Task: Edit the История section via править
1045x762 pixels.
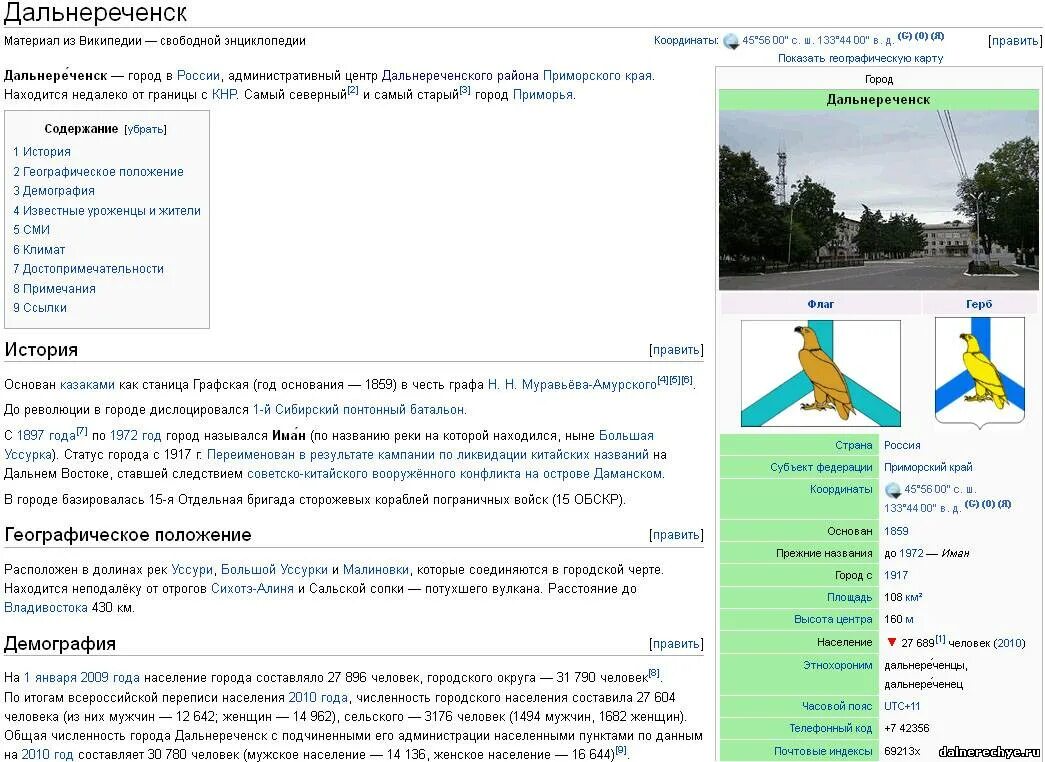Action: click(x=676, y=350)
